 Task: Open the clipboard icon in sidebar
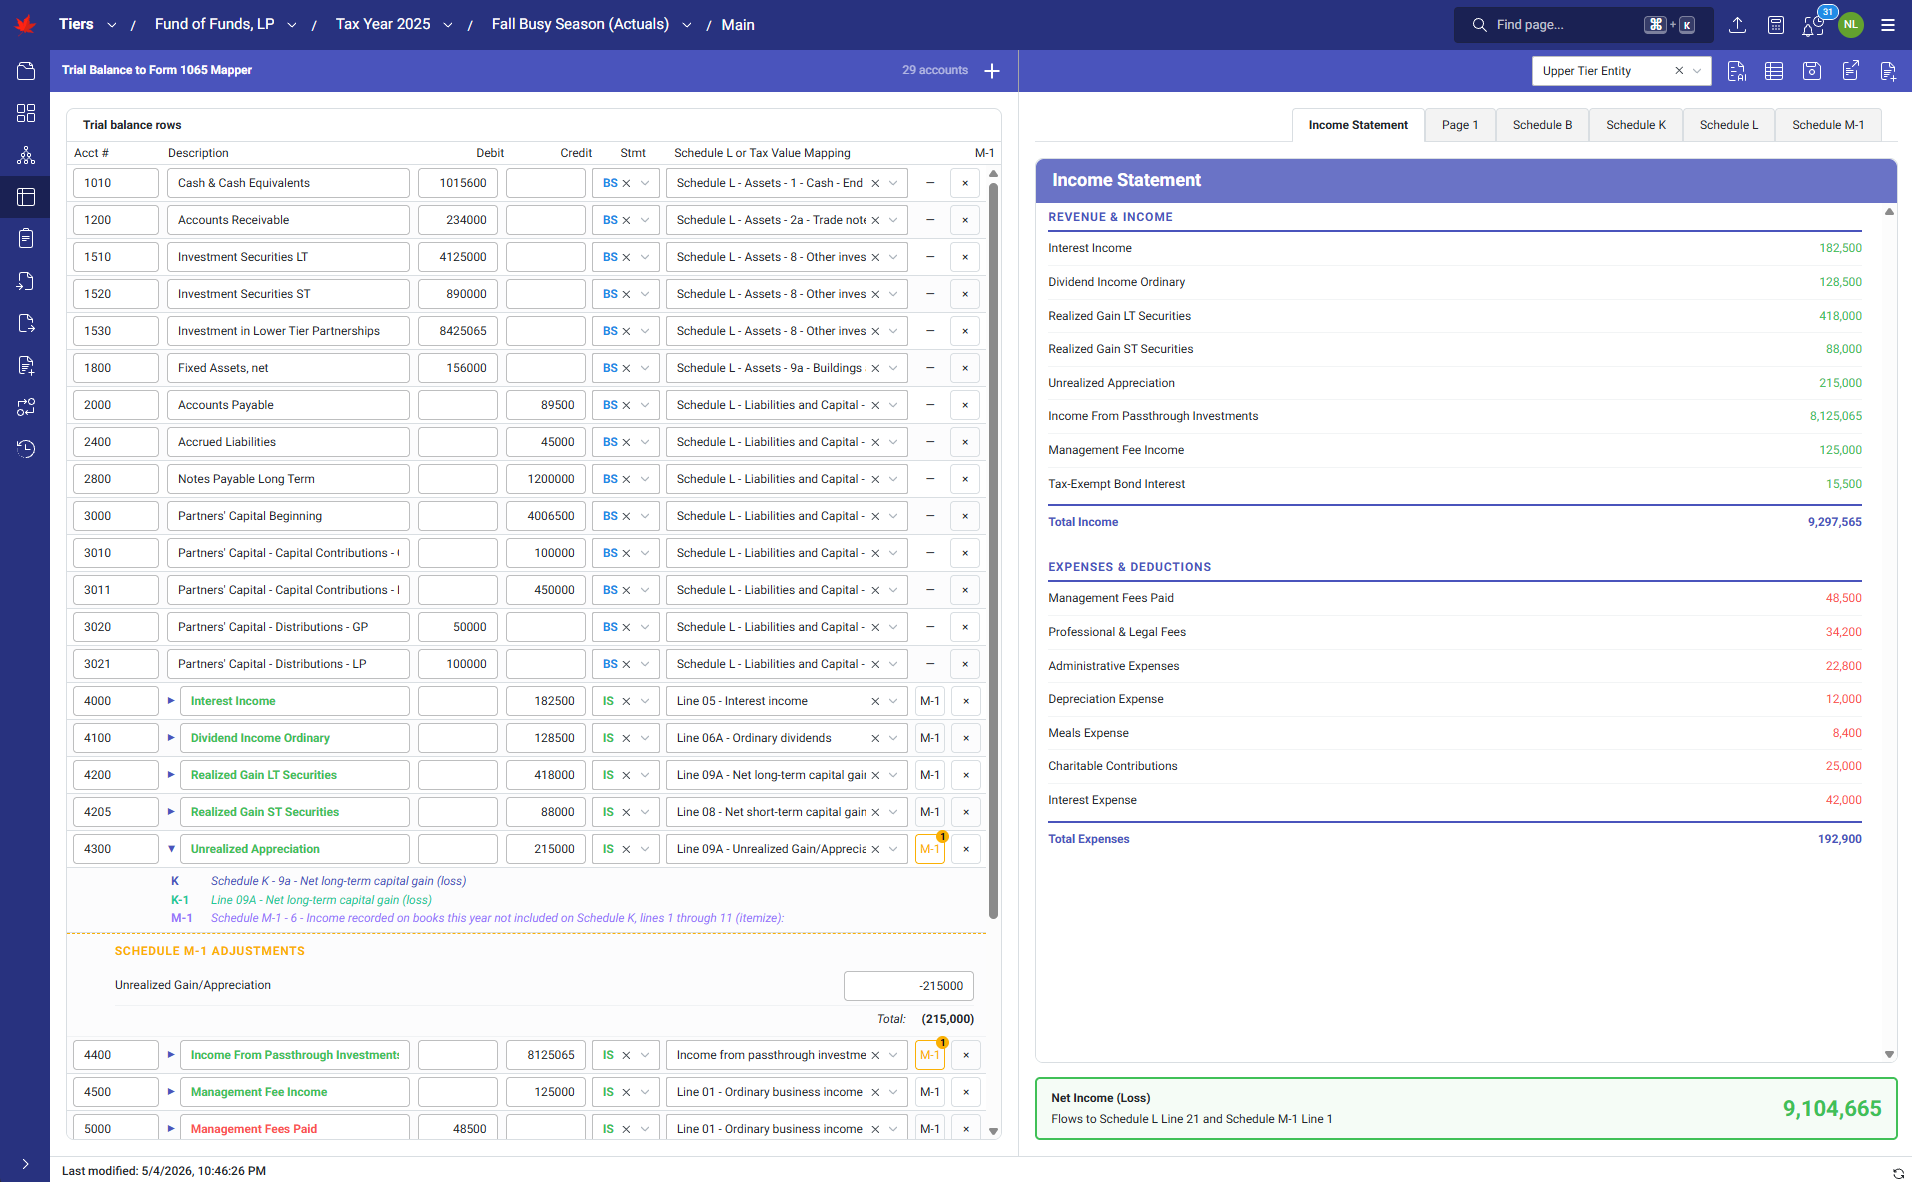click(x=26, y=239)
